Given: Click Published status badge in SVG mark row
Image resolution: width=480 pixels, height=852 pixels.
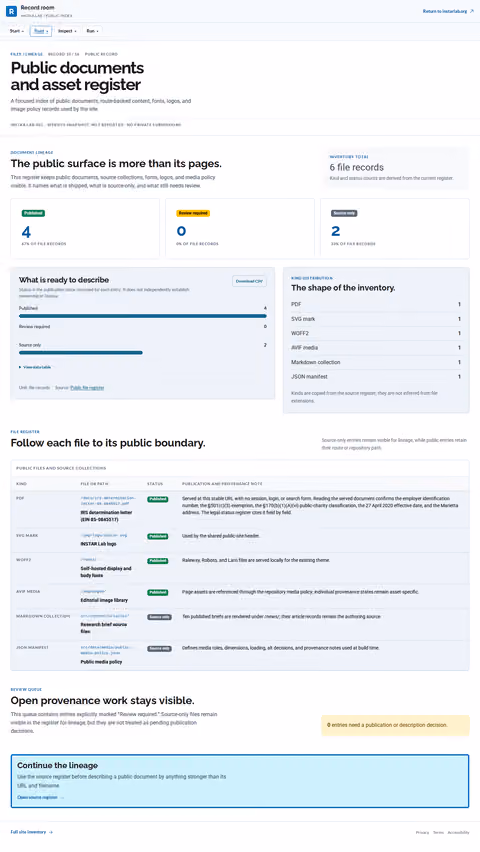Looking at the screenshot, I should tap(158, 536).
